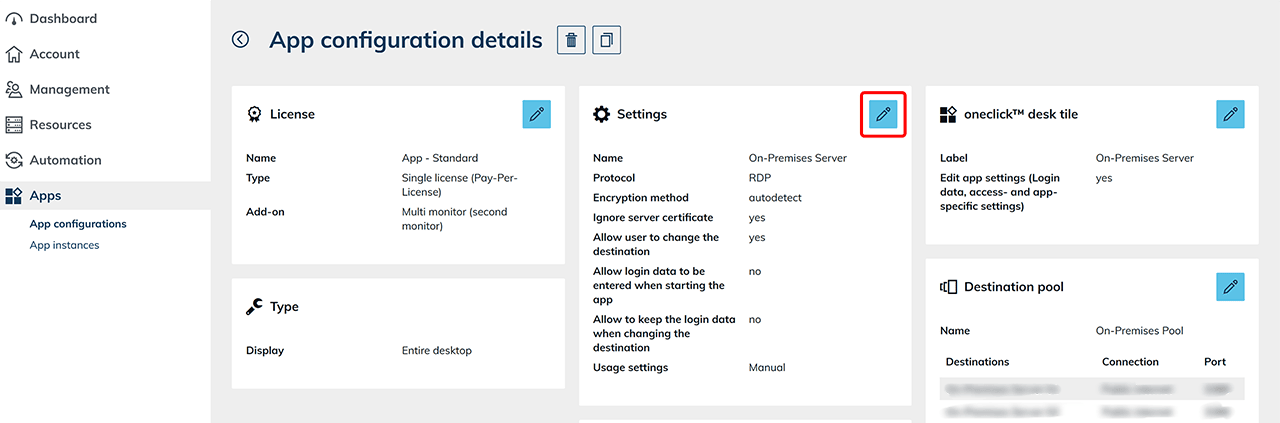Navigate to Automation in sidebar
Viewport: 1280px width, 423px height.
(65, 160)
